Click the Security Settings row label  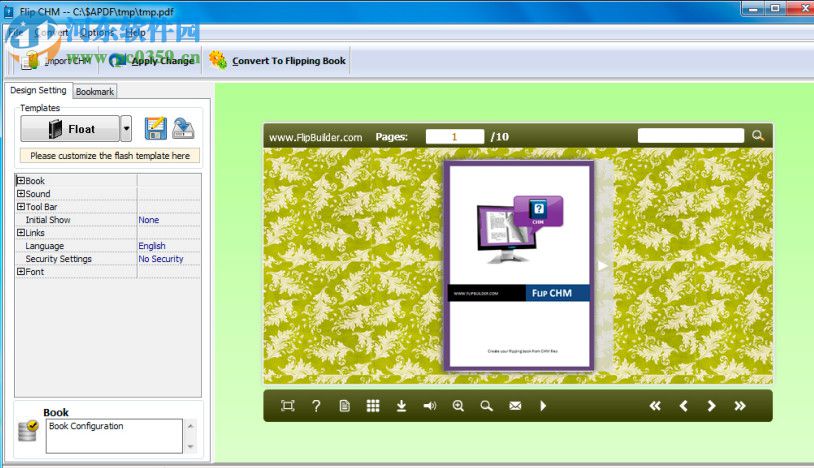59,258
